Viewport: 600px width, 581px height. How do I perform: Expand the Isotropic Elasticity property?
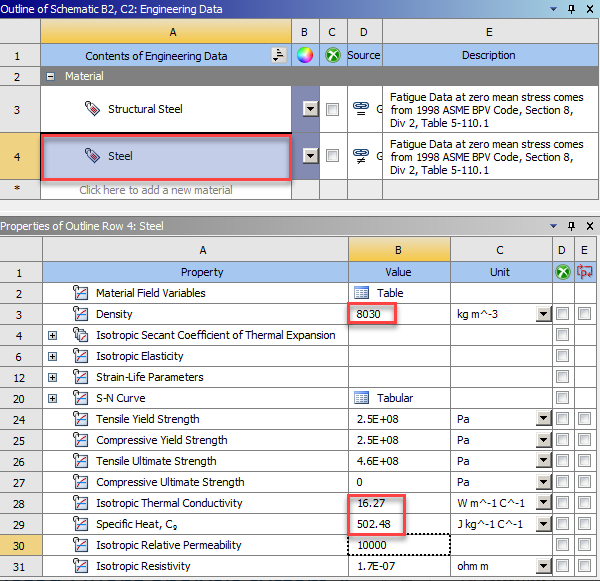[52, 356]
